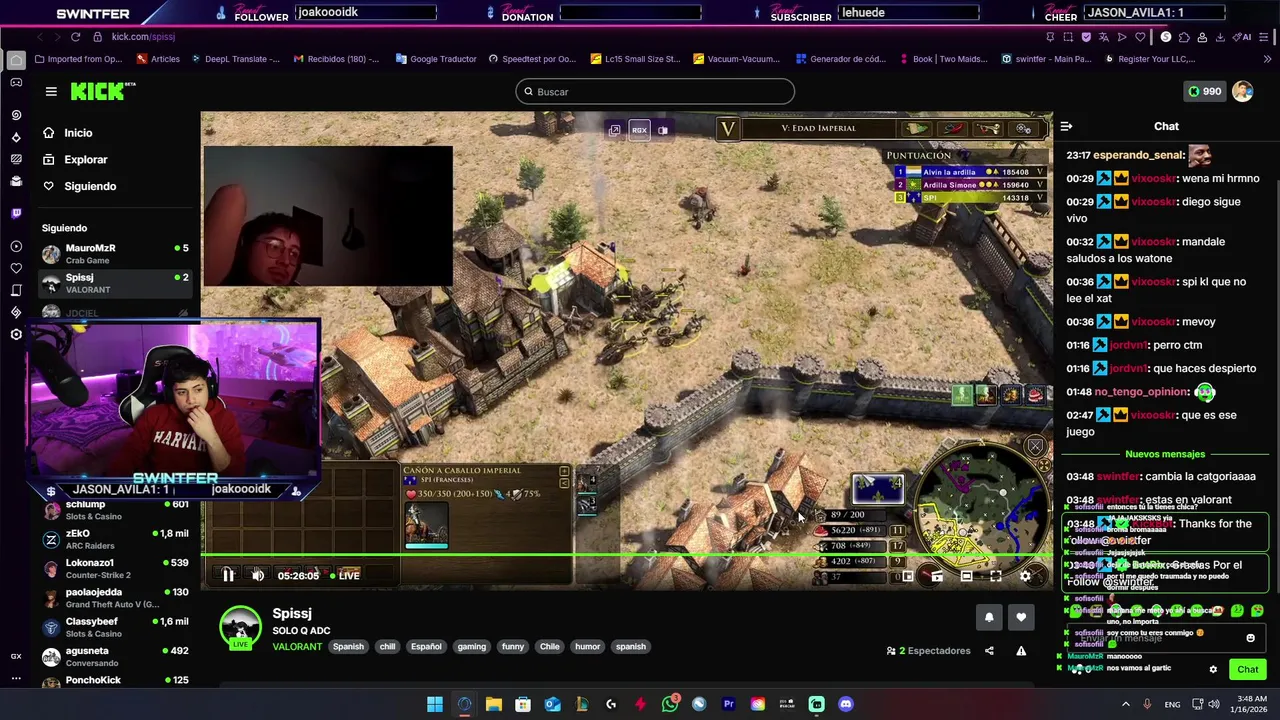Open Speedtest bookmark

click(533, 59)
